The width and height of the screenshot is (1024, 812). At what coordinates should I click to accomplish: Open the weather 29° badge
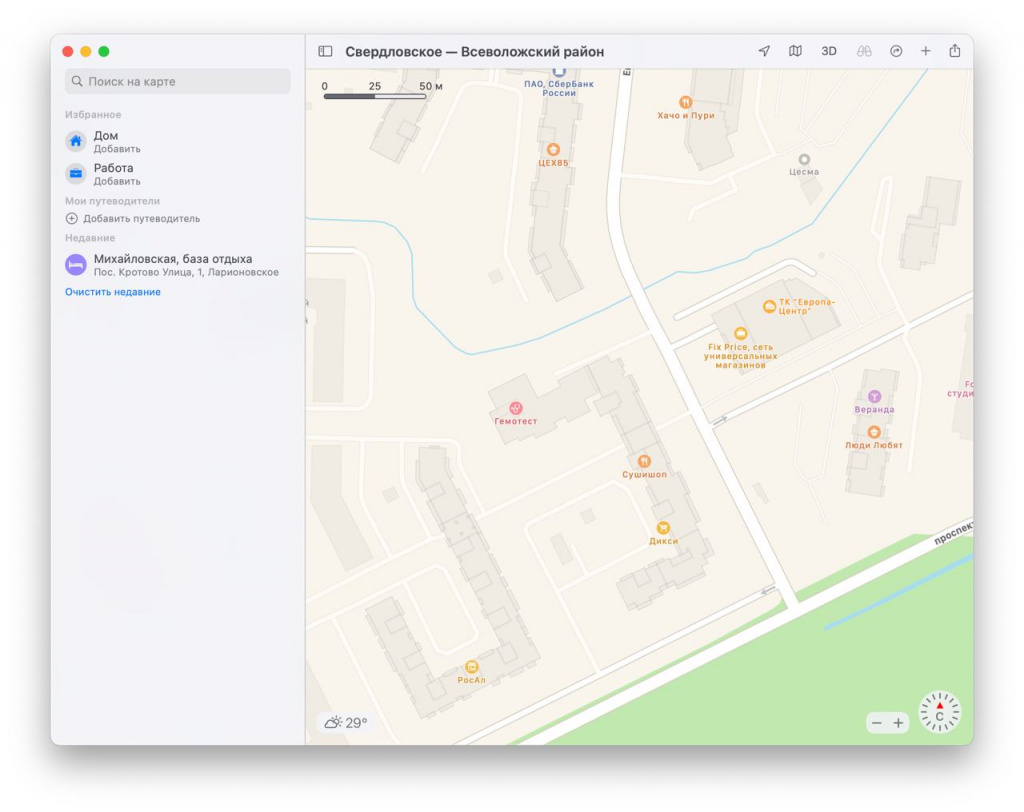[x=346, y=722]
